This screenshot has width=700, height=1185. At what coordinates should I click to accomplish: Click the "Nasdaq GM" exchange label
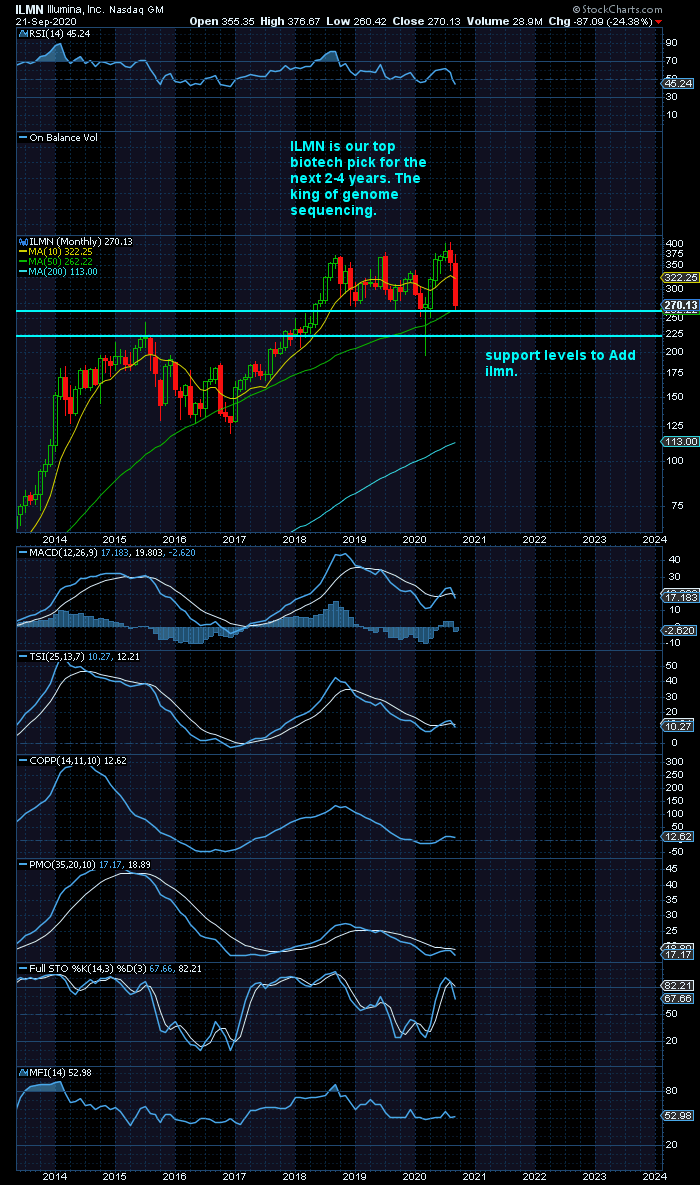pyautogui.click(x=135, y=10)
